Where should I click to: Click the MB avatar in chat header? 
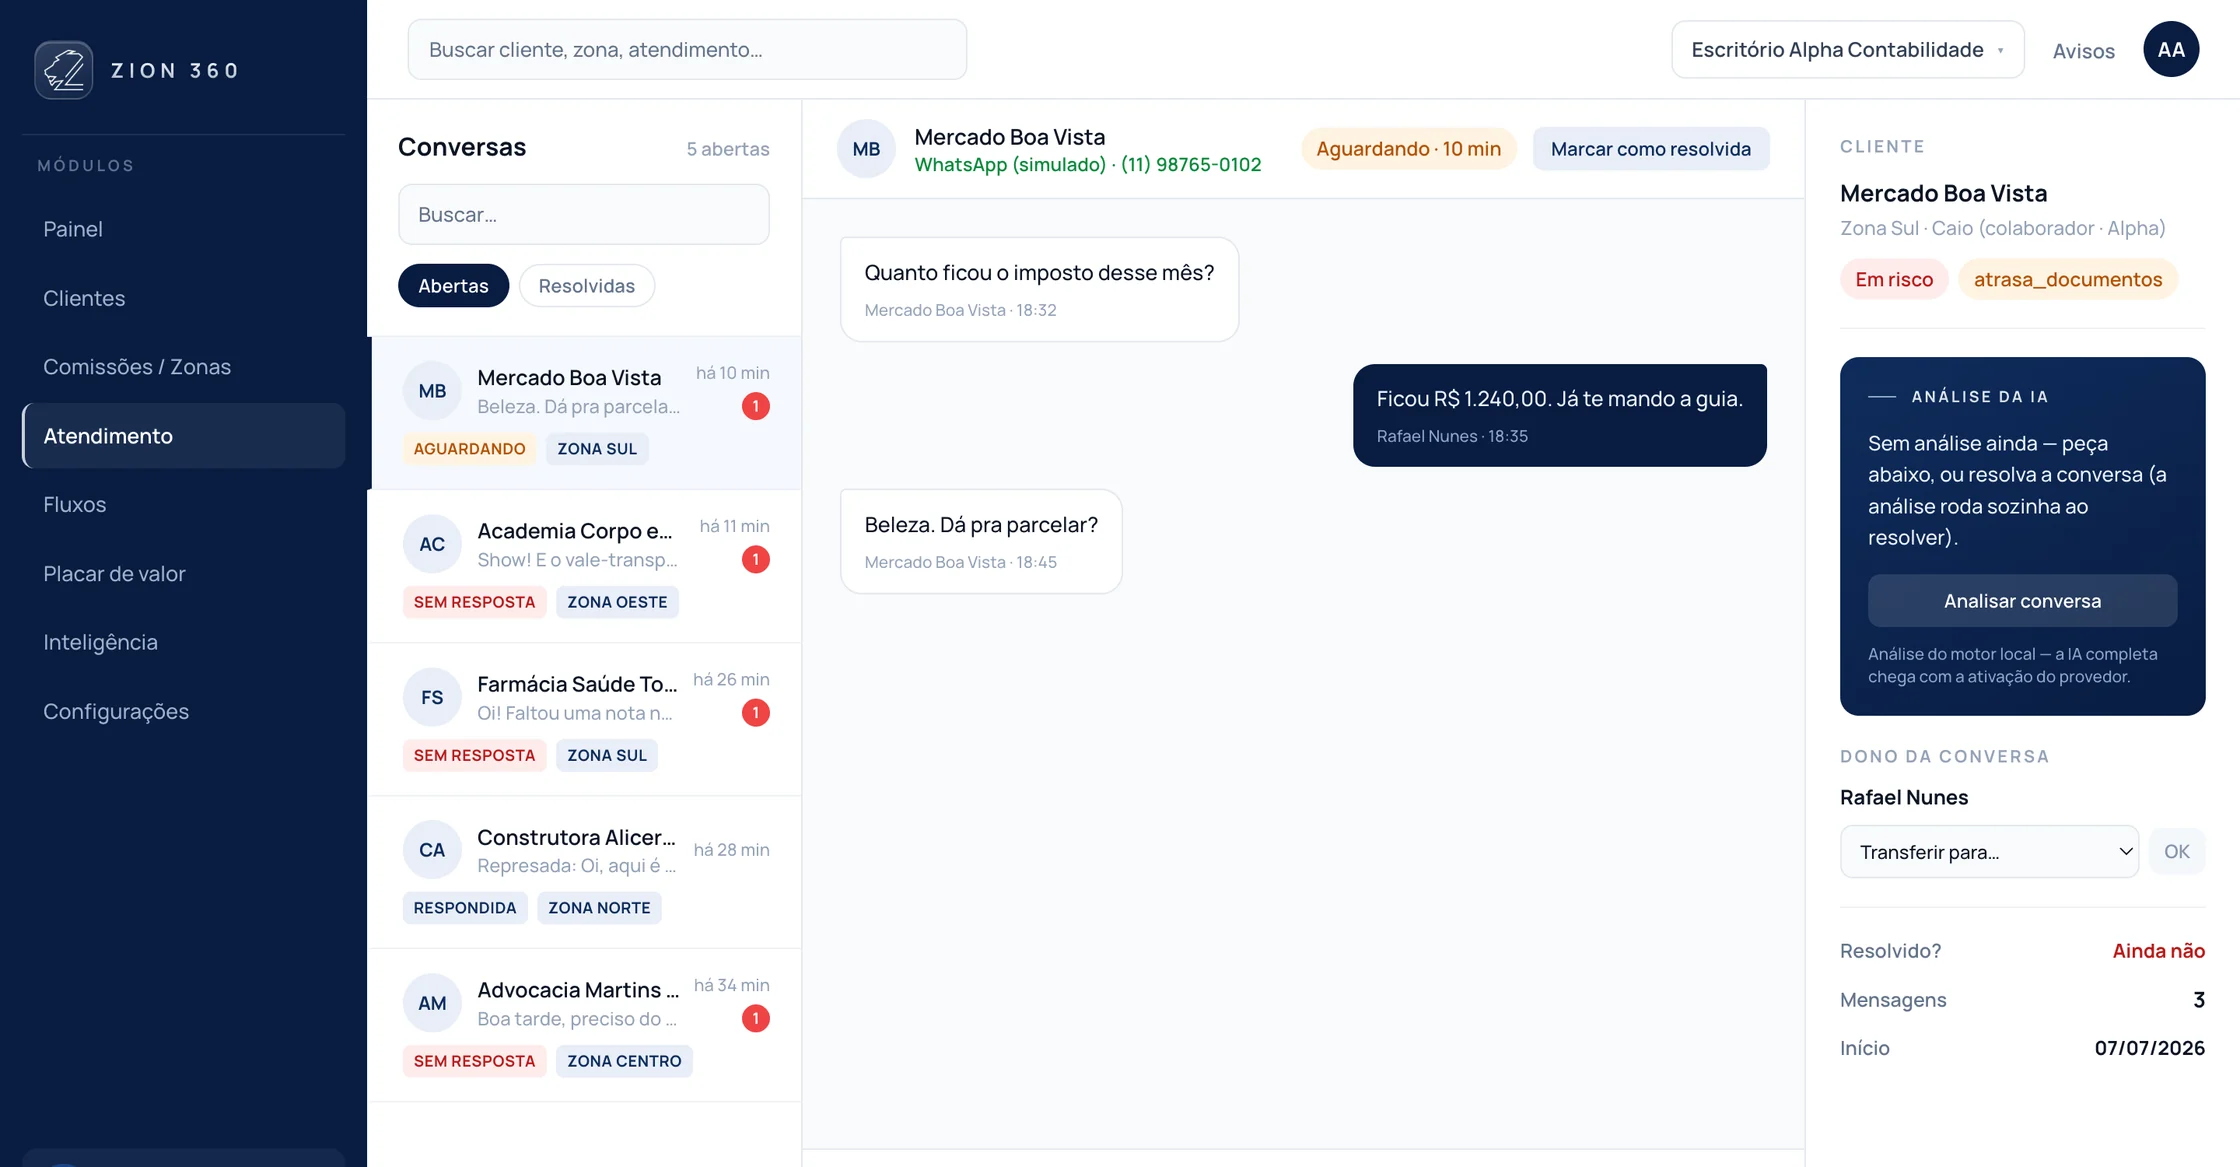coord(866,149)
